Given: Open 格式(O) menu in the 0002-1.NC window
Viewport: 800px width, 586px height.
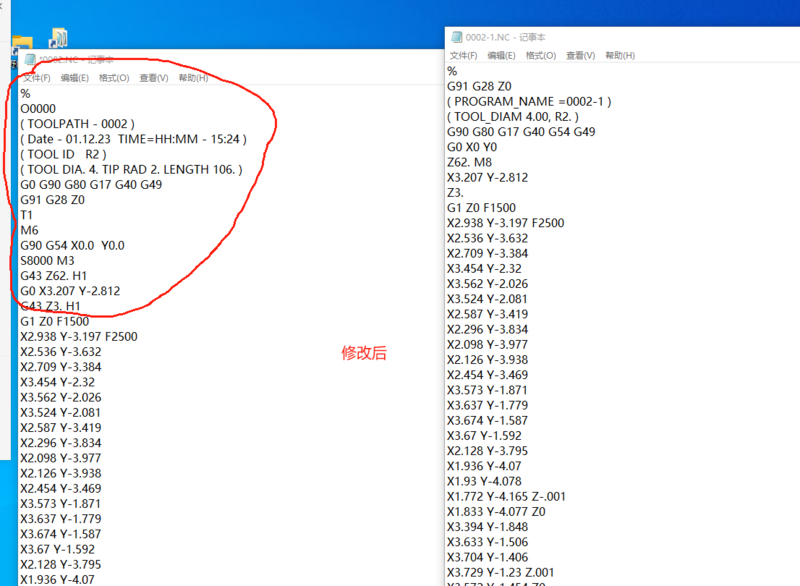Looking at the screenshot, I should tap(541, 56).
